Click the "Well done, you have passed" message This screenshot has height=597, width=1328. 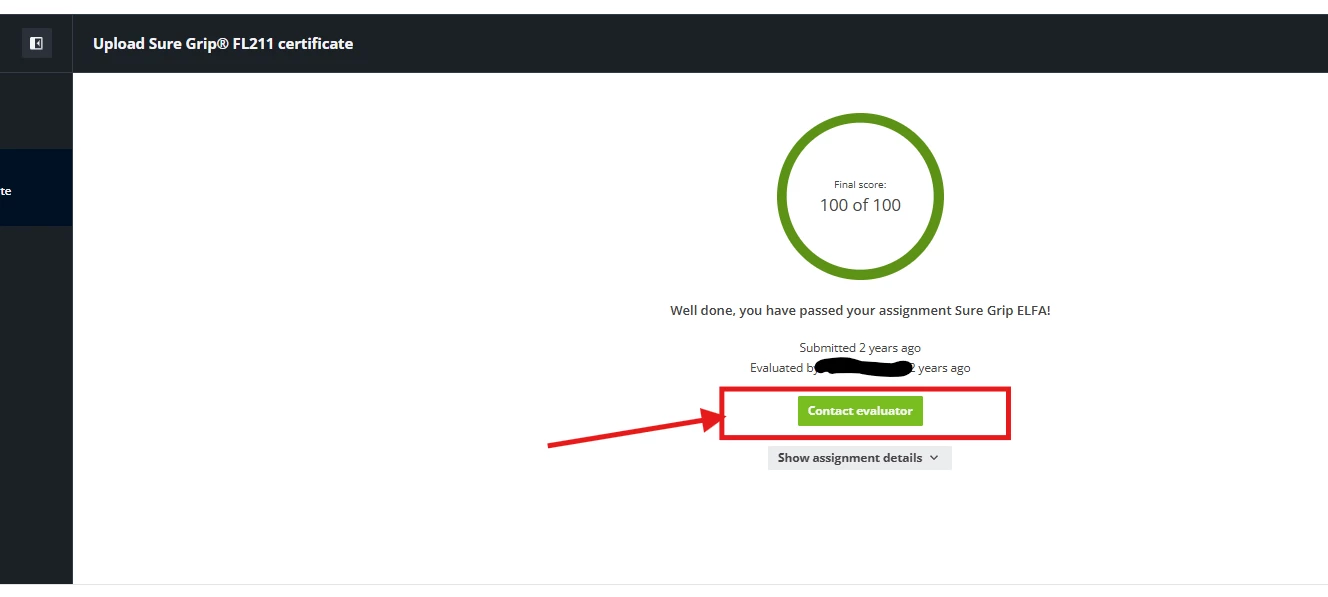860,311
